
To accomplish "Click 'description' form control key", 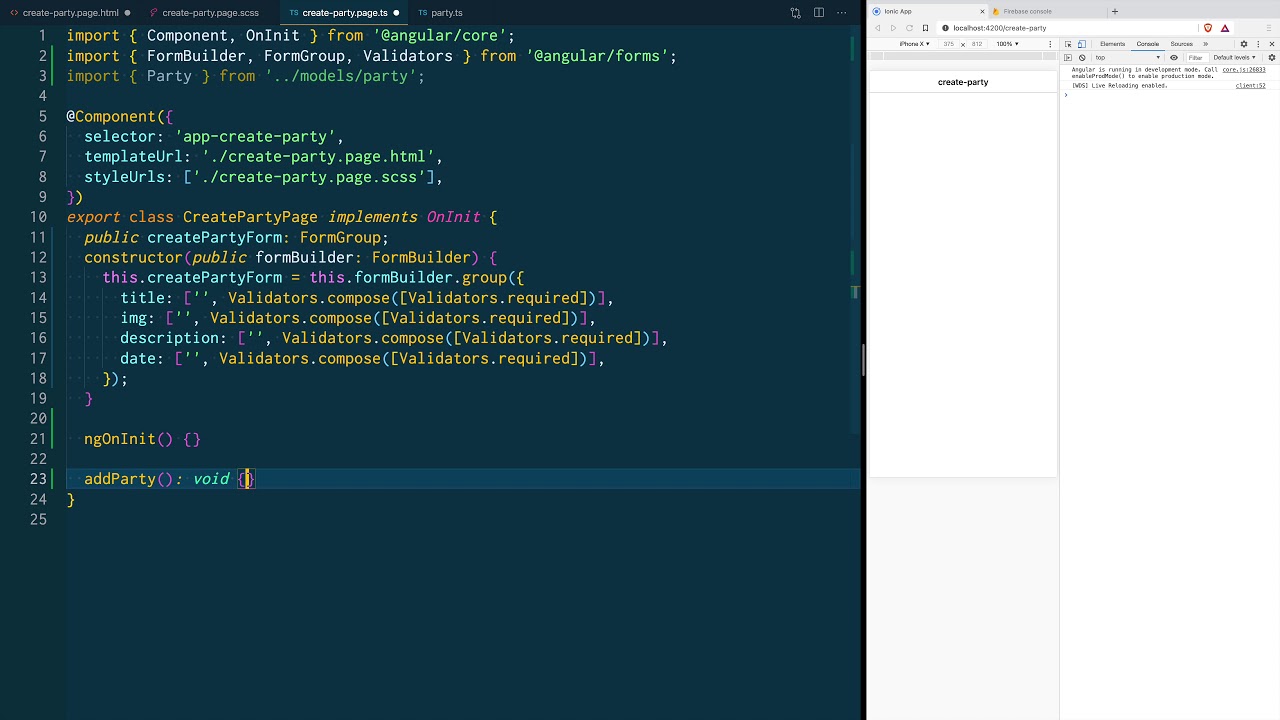I will click(169, 338).
